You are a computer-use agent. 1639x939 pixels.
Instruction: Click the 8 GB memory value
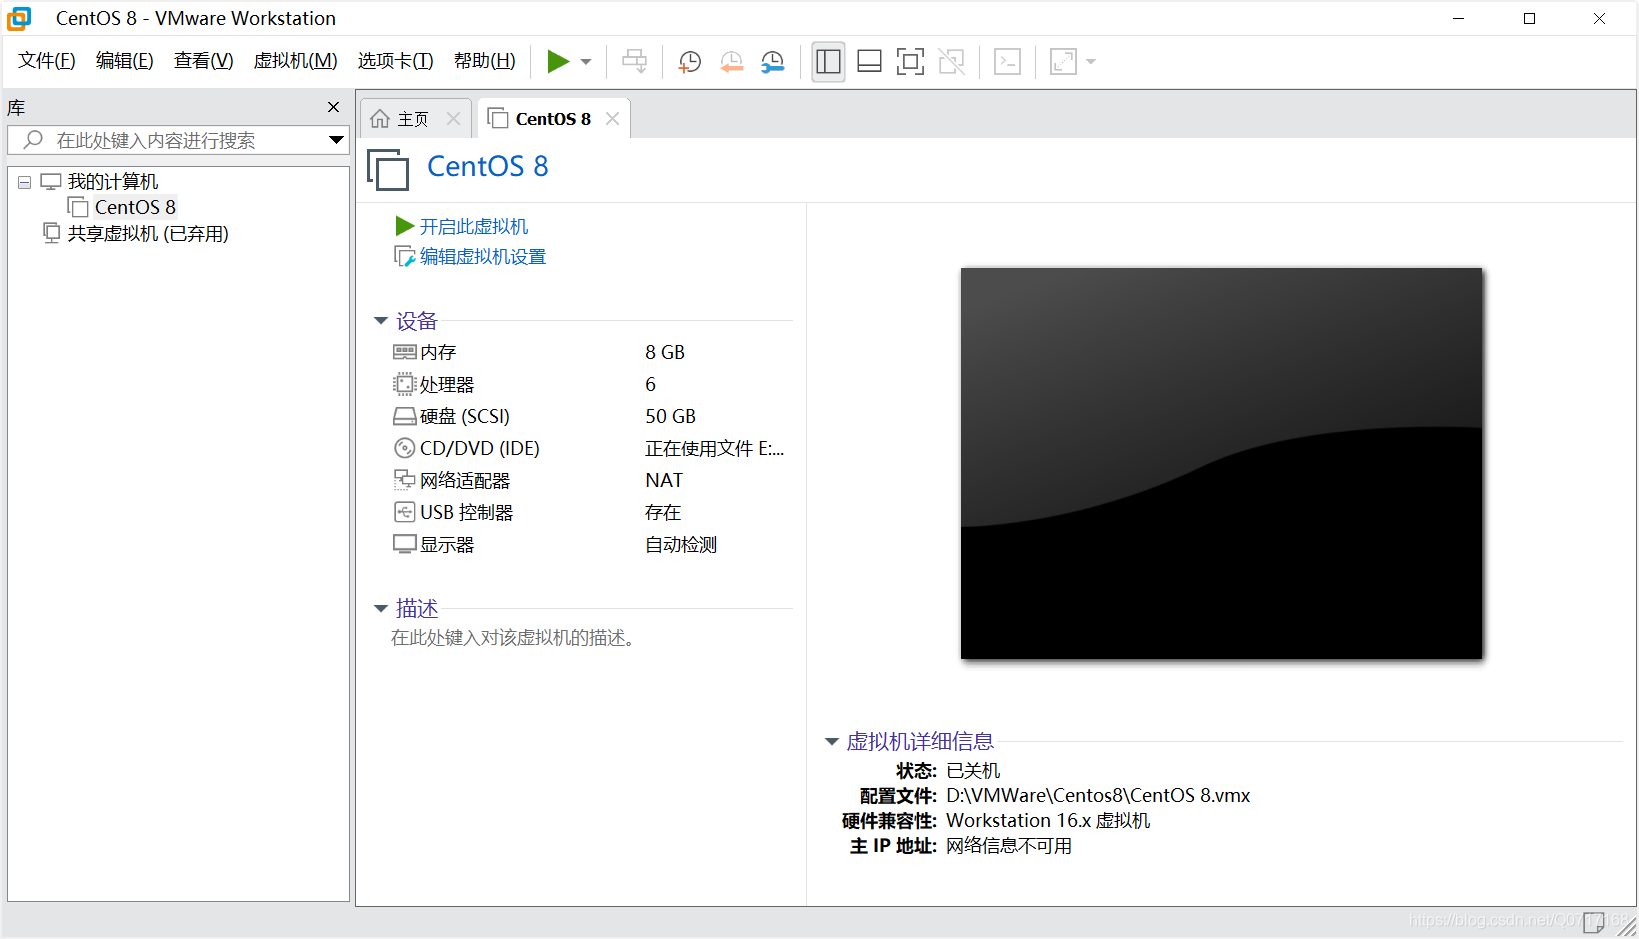point(665,352)
